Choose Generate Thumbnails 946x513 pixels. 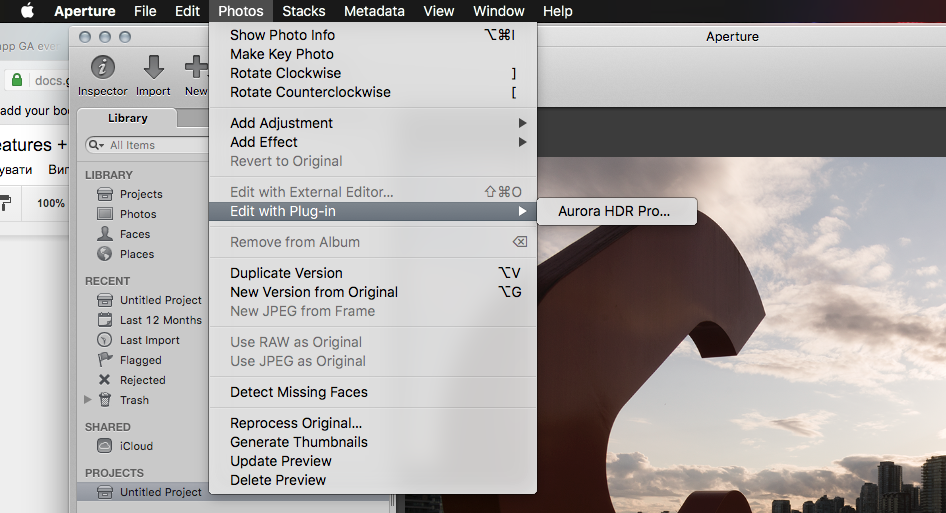point(373,442)
